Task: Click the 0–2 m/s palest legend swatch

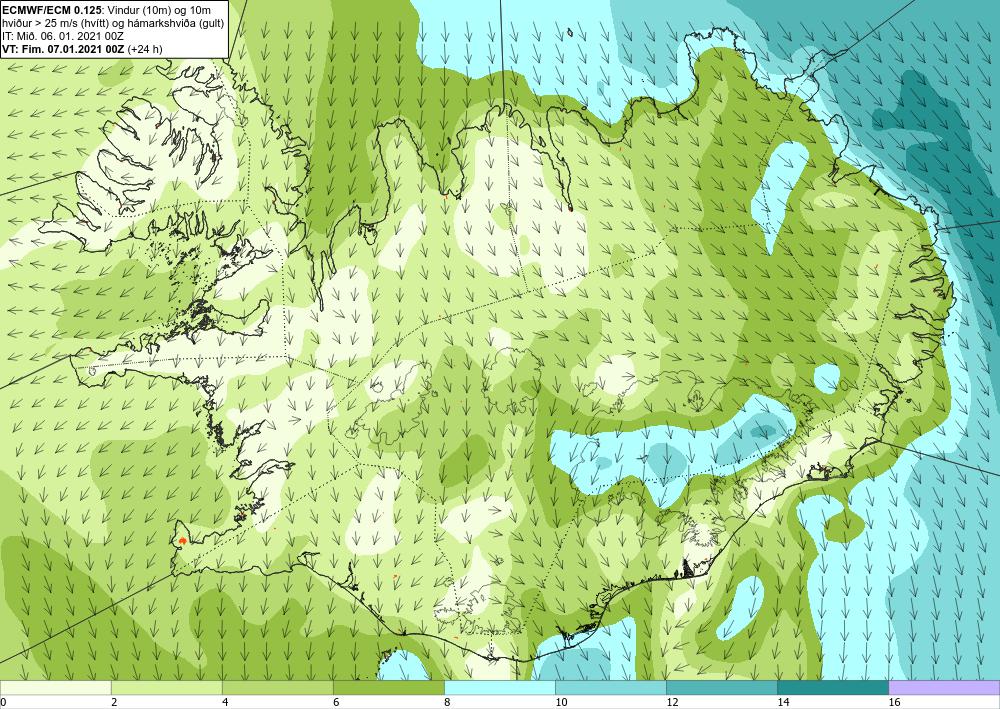Action: [55, 688]
